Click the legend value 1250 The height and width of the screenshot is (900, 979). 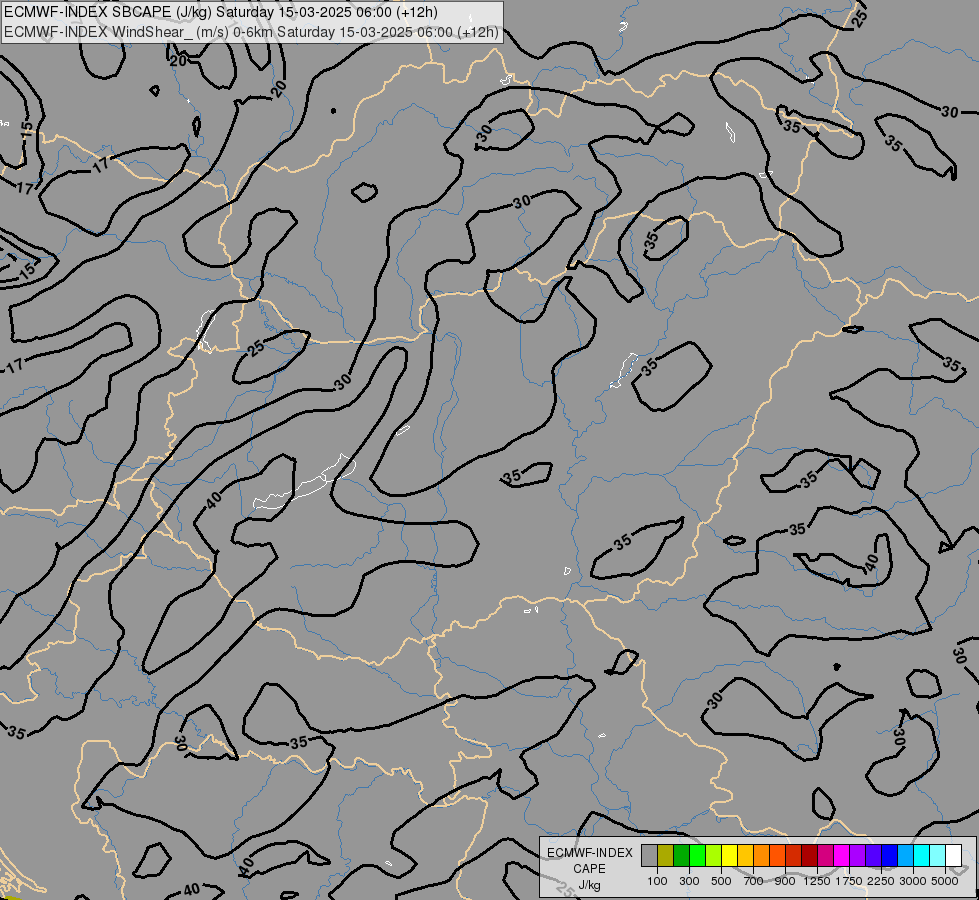(817, 881)
